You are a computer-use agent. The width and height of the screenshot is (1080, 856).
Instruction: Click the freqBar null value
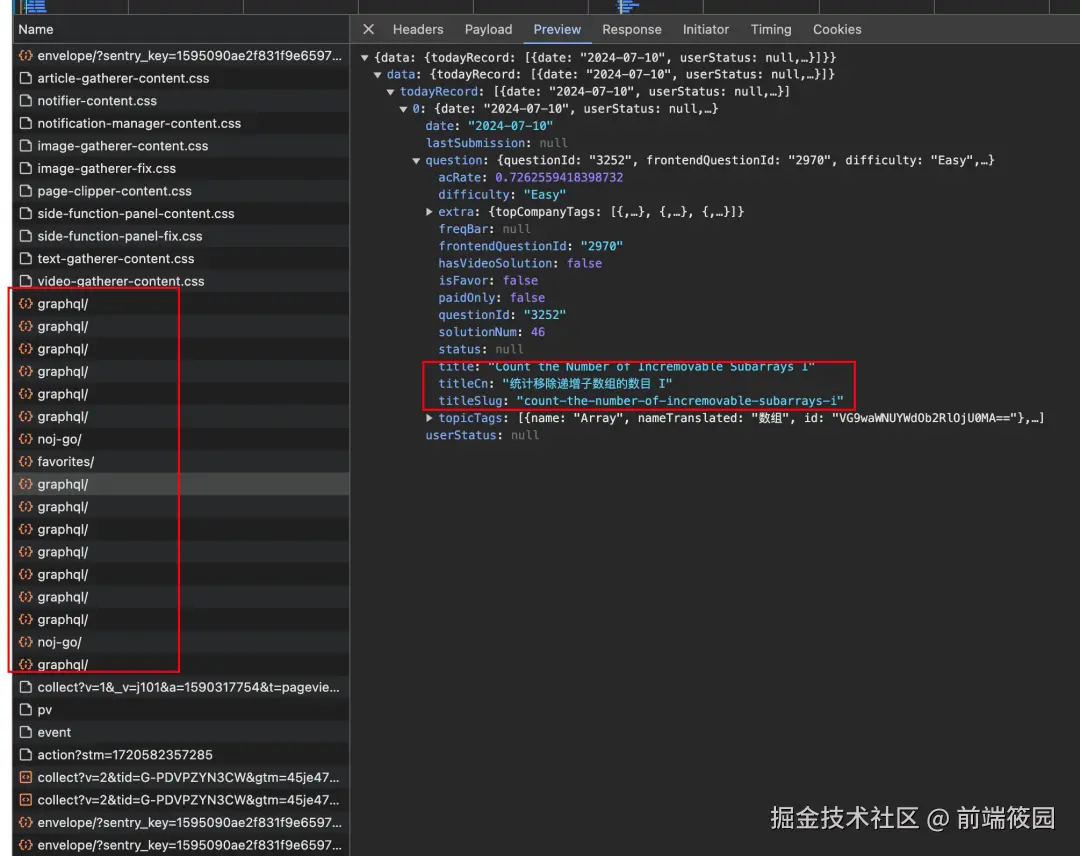(x=517, y=229)
